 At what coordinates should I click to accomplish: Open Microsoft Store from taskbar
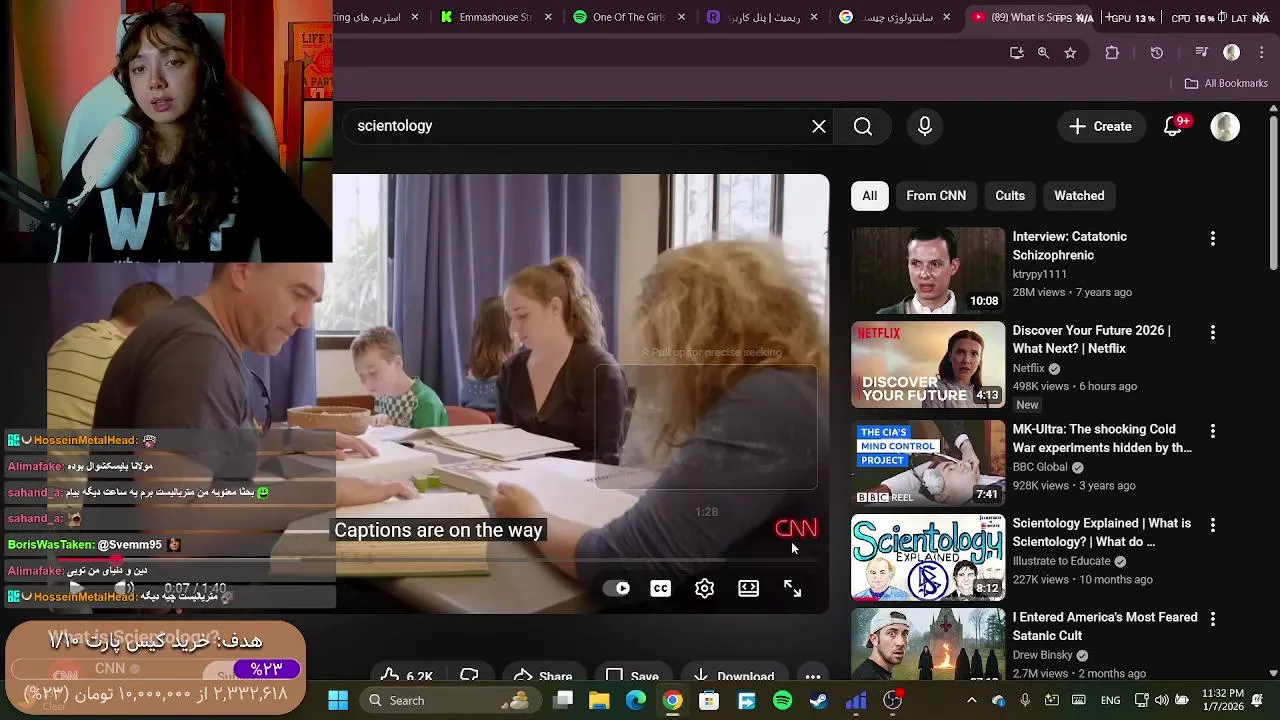point(709,701)
